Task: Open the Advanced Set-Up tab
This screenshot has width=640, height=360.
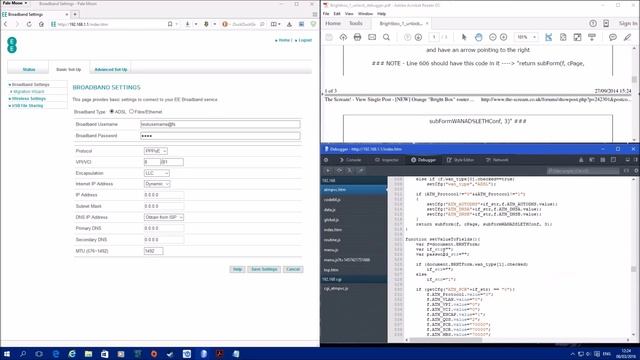Action: [x=111, y=69]
